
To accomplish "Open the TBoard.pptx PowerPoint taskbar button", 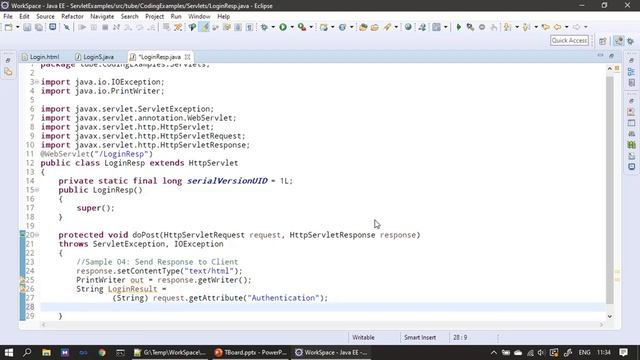I will point(250,352).
